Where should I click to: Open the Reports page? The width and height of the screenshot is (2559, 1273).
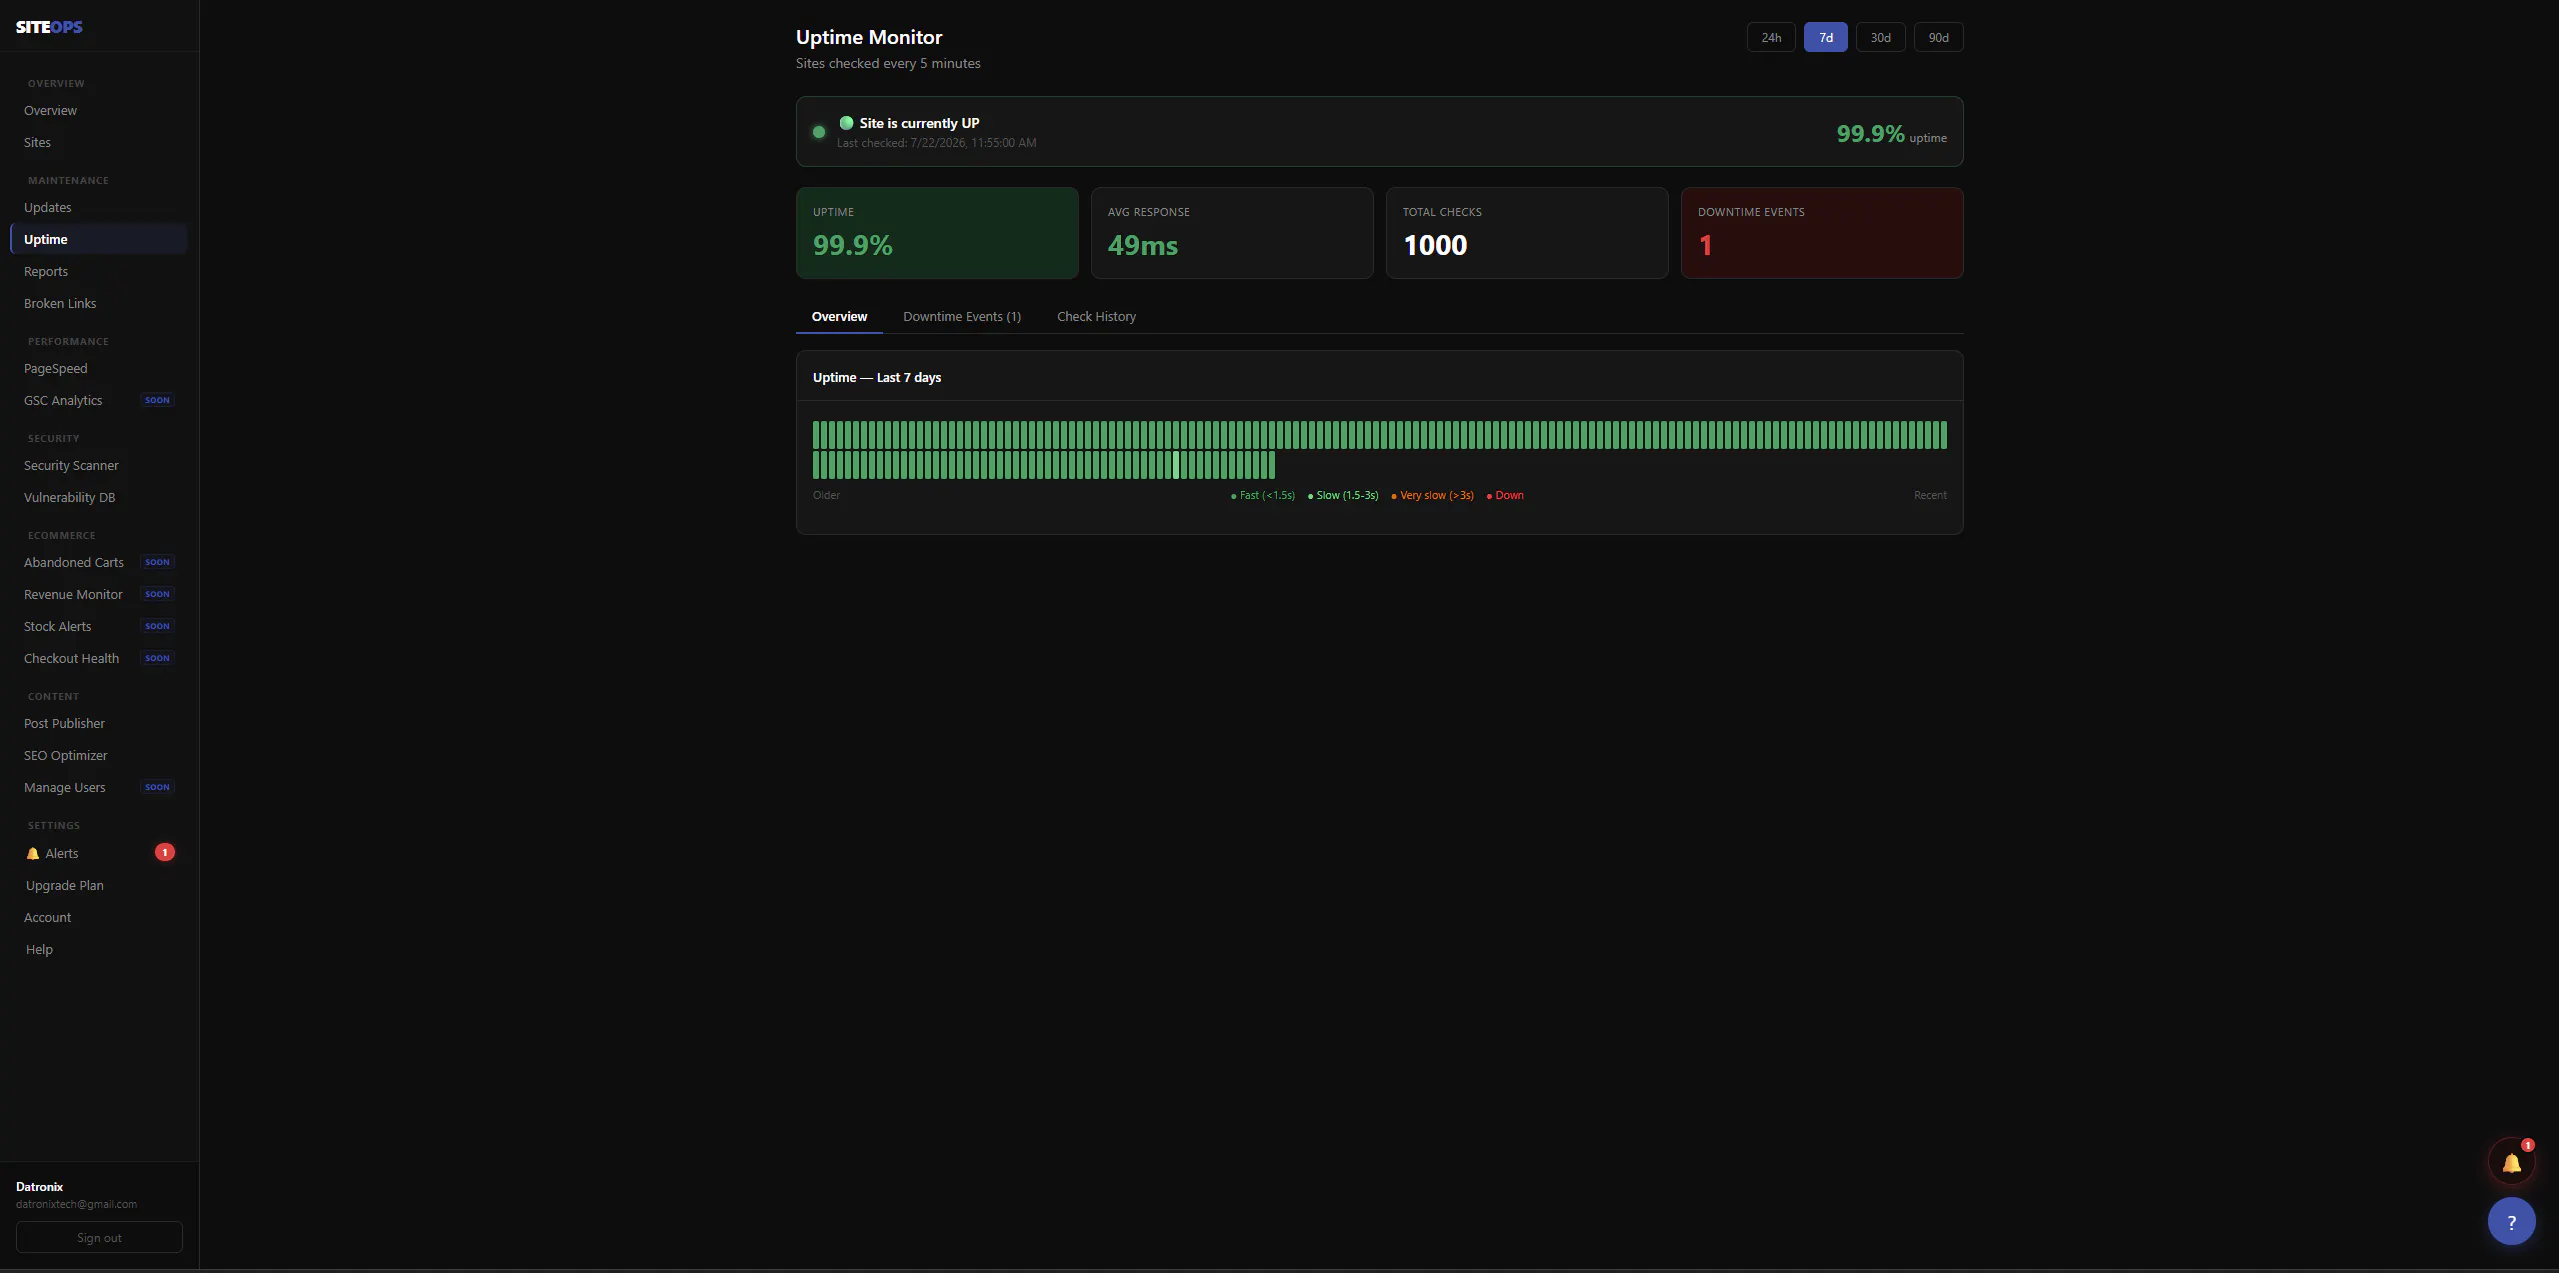(x=98, y=271)
